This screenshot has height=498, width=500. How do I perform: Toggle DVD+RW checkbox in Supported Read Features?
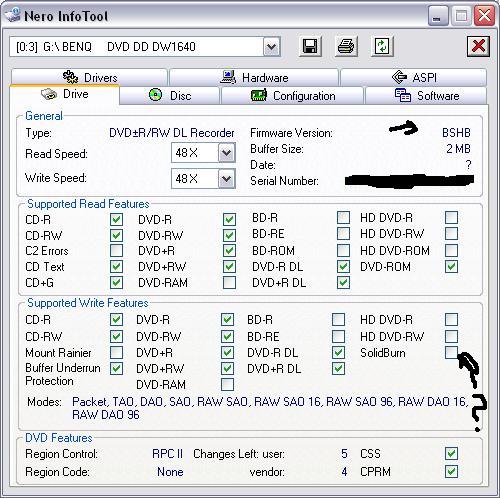229,267
